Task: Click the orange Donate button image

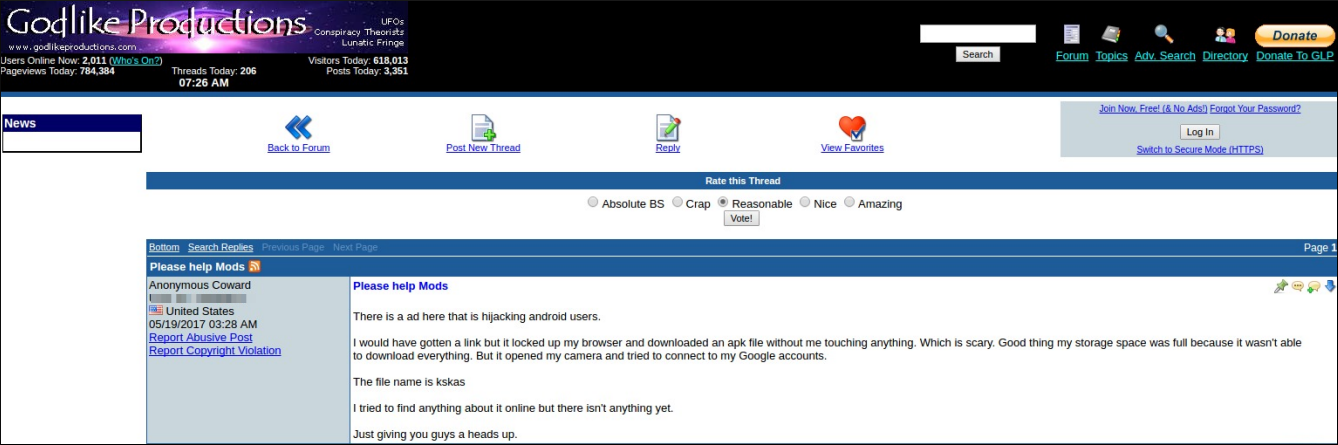Action: [1294, 36]
